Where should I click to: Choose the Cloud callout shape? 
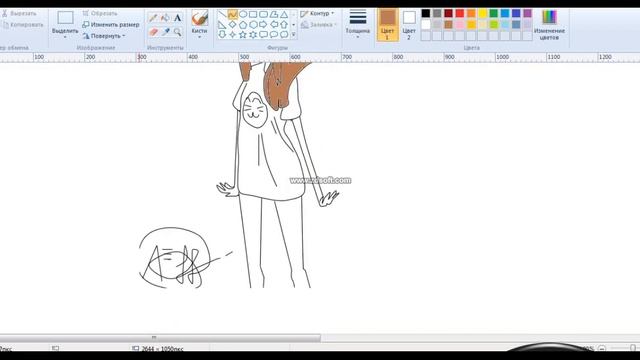pyautogui.click(x=284, y=35)
